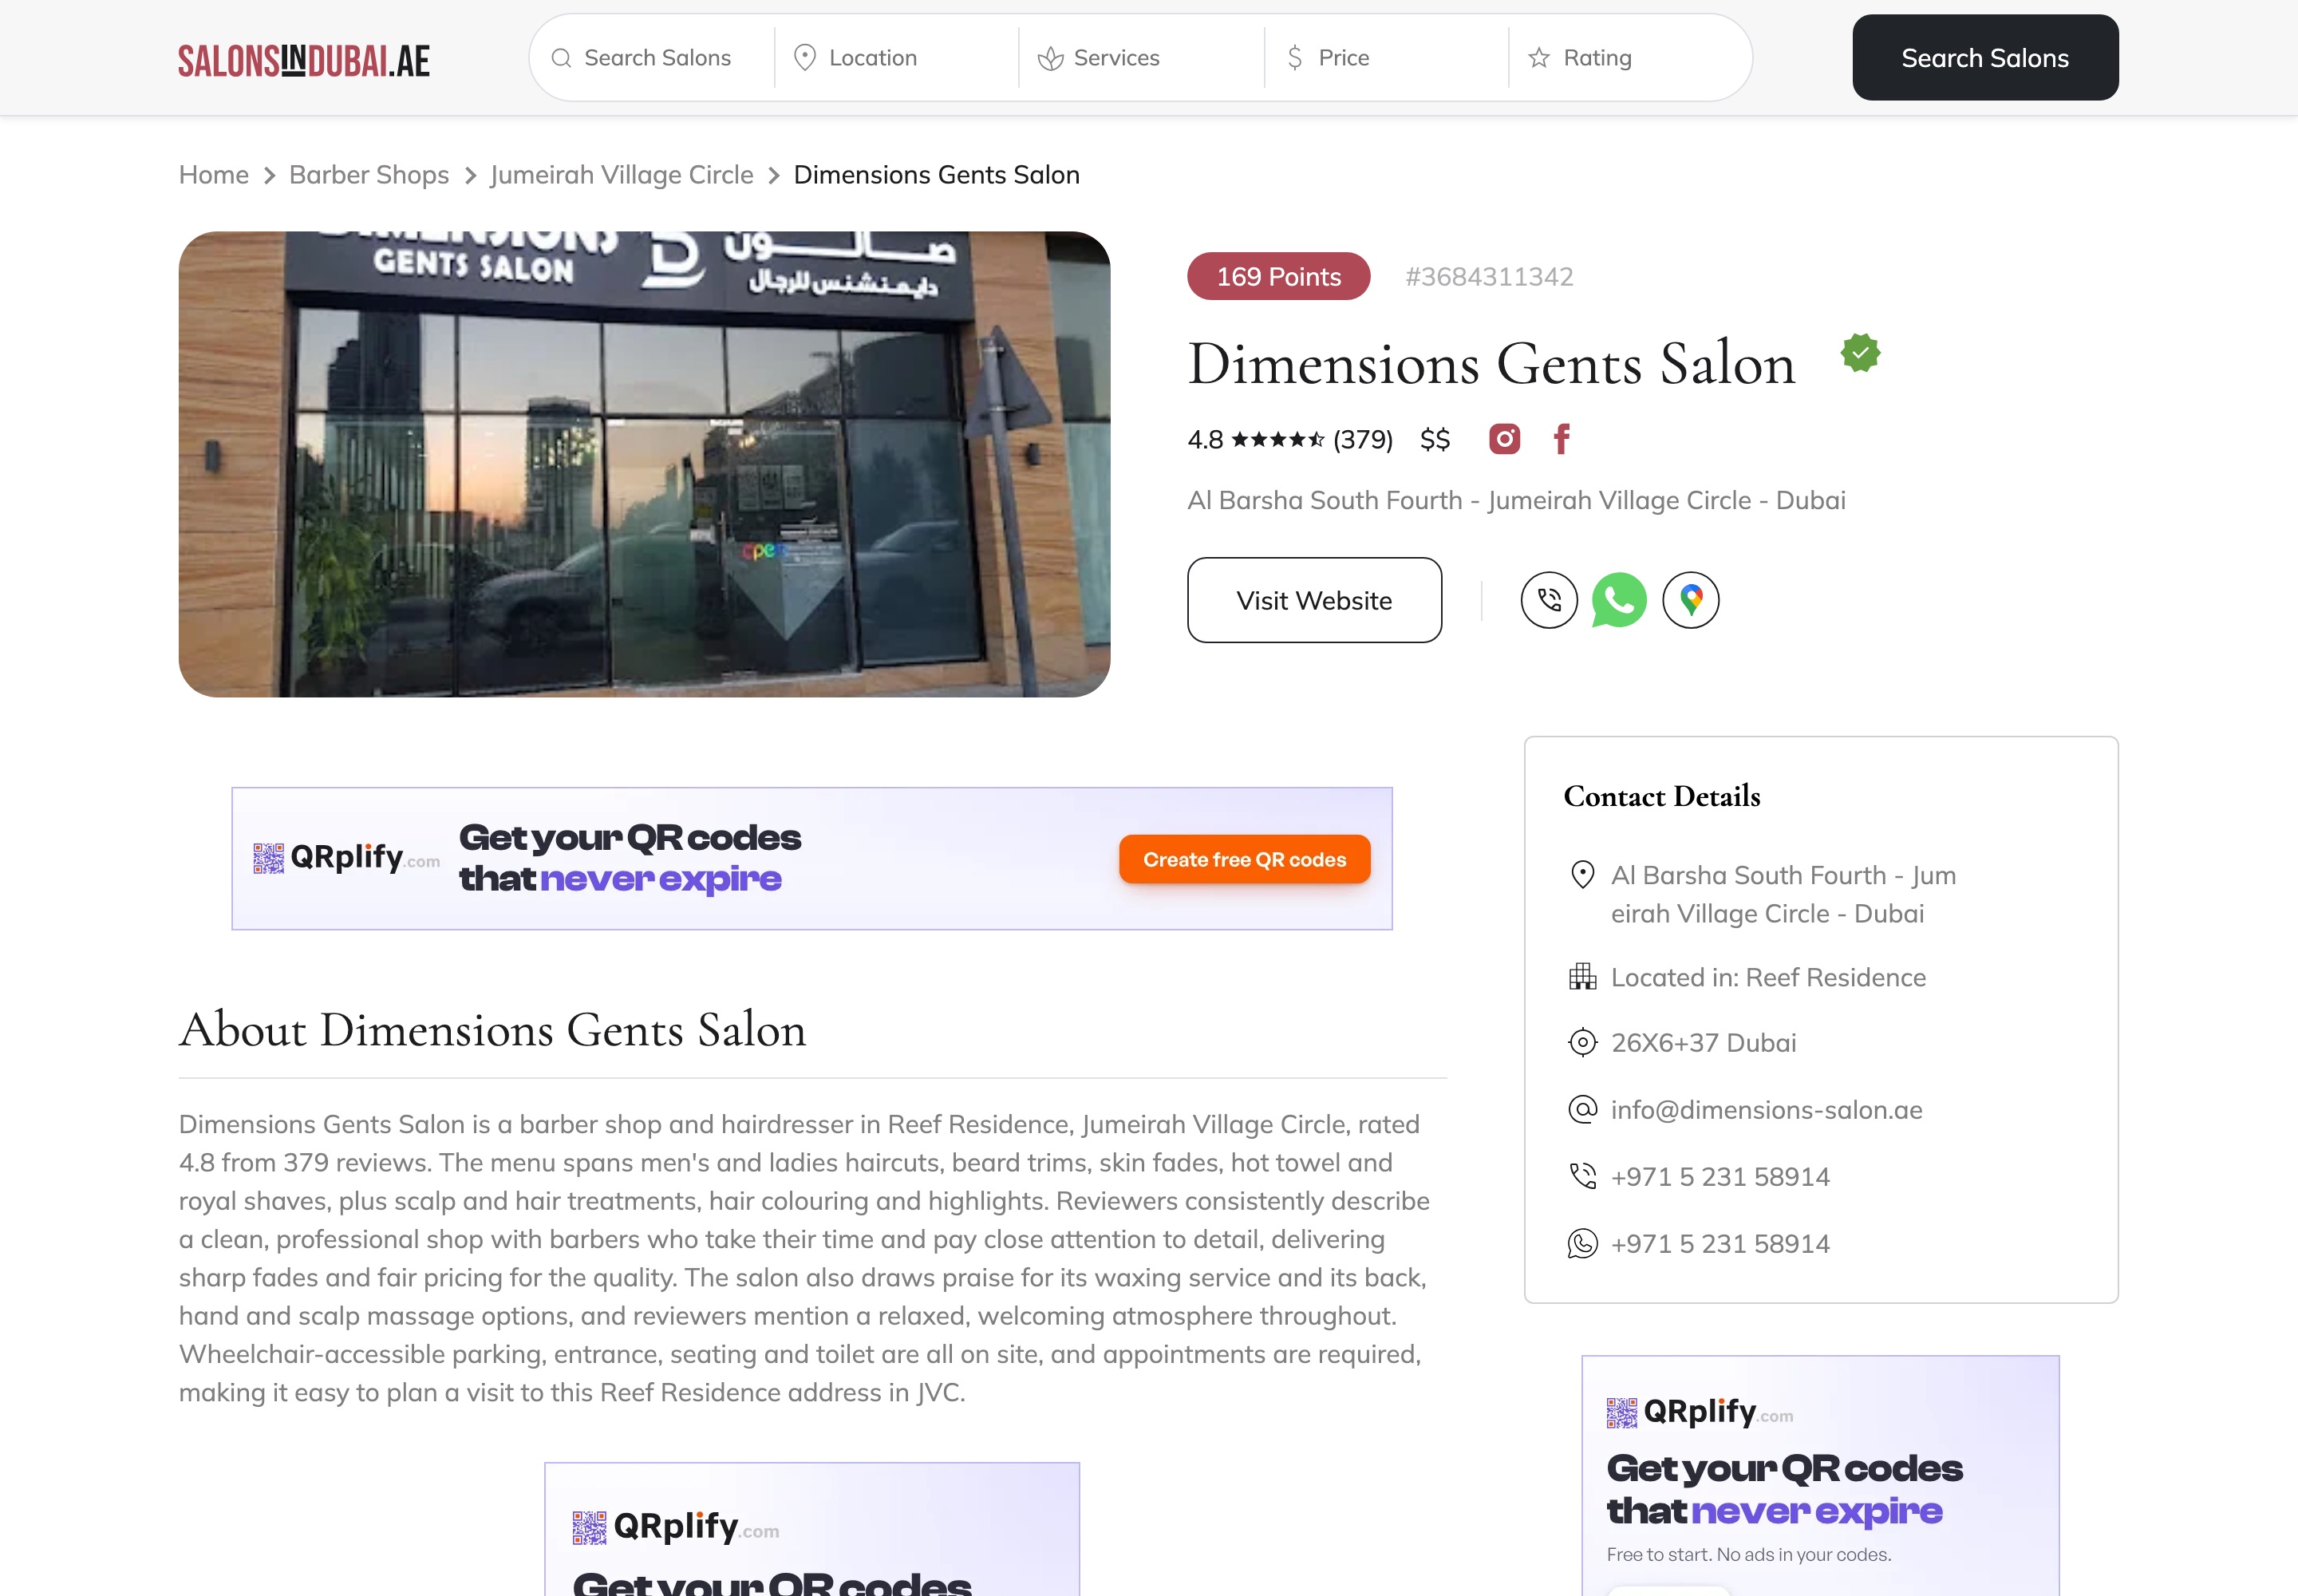Click the Visit Website button
The image size is (2298, 1596).
[x=1314, y=600]
